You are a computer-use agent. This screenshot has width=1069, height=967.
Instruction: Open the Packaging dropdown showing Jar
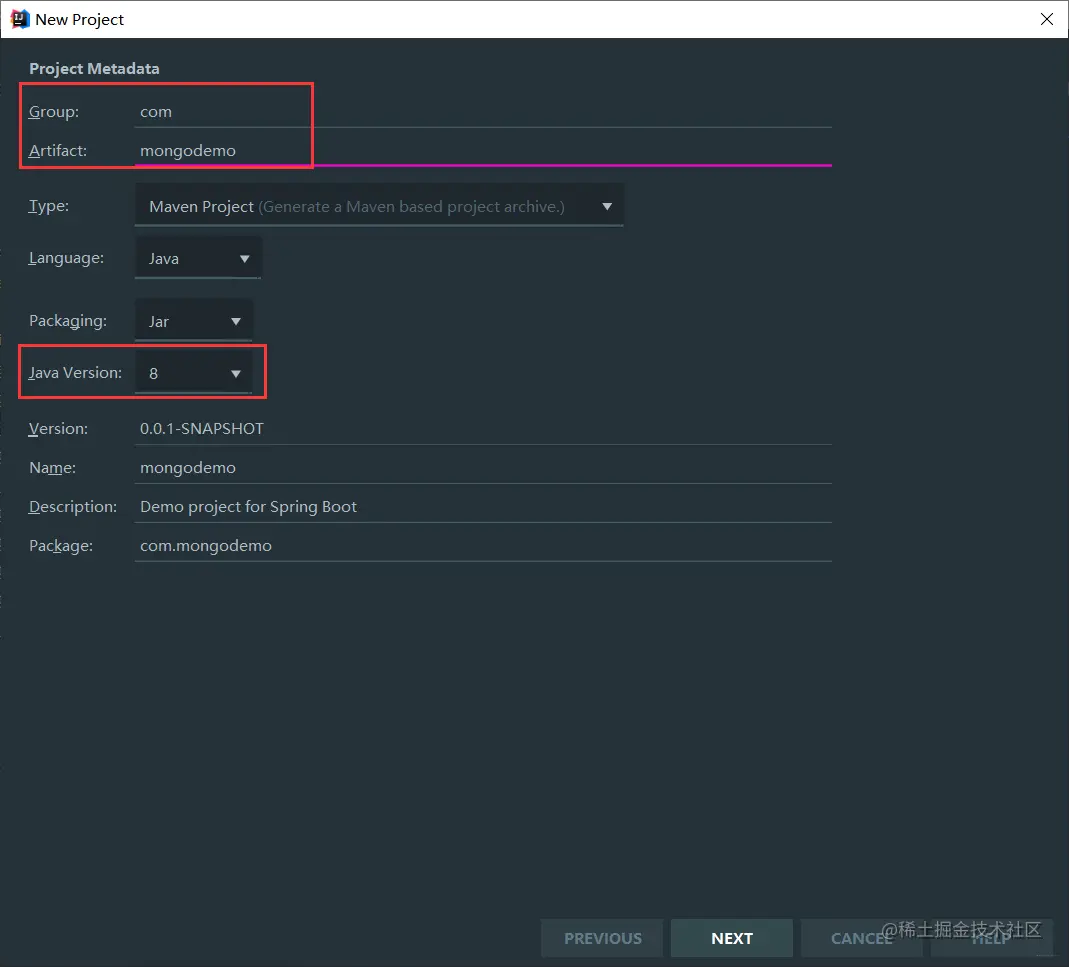(x=194, y=321)
